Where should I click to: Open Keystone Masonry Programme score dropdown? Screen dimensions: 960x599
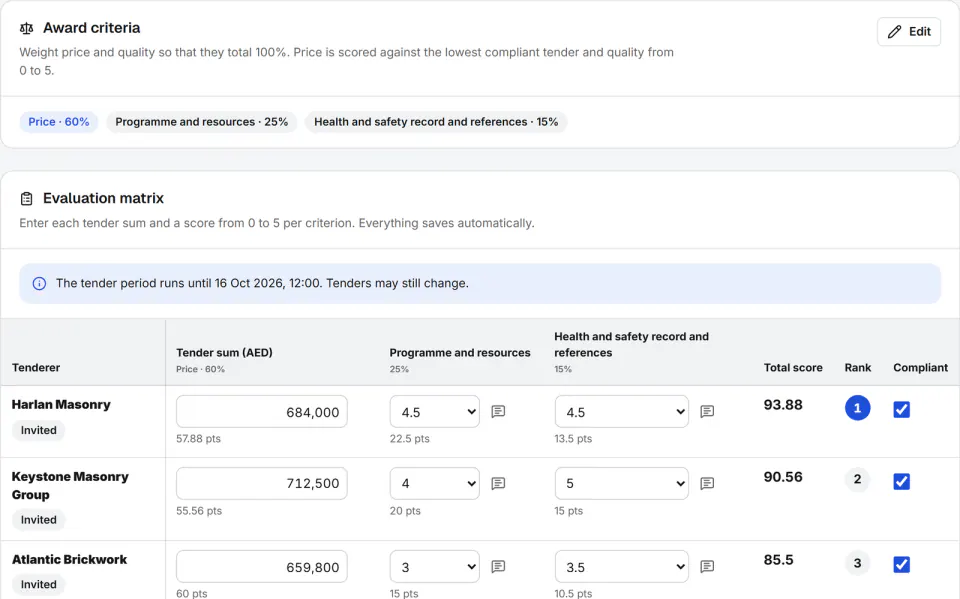[435, 483]
